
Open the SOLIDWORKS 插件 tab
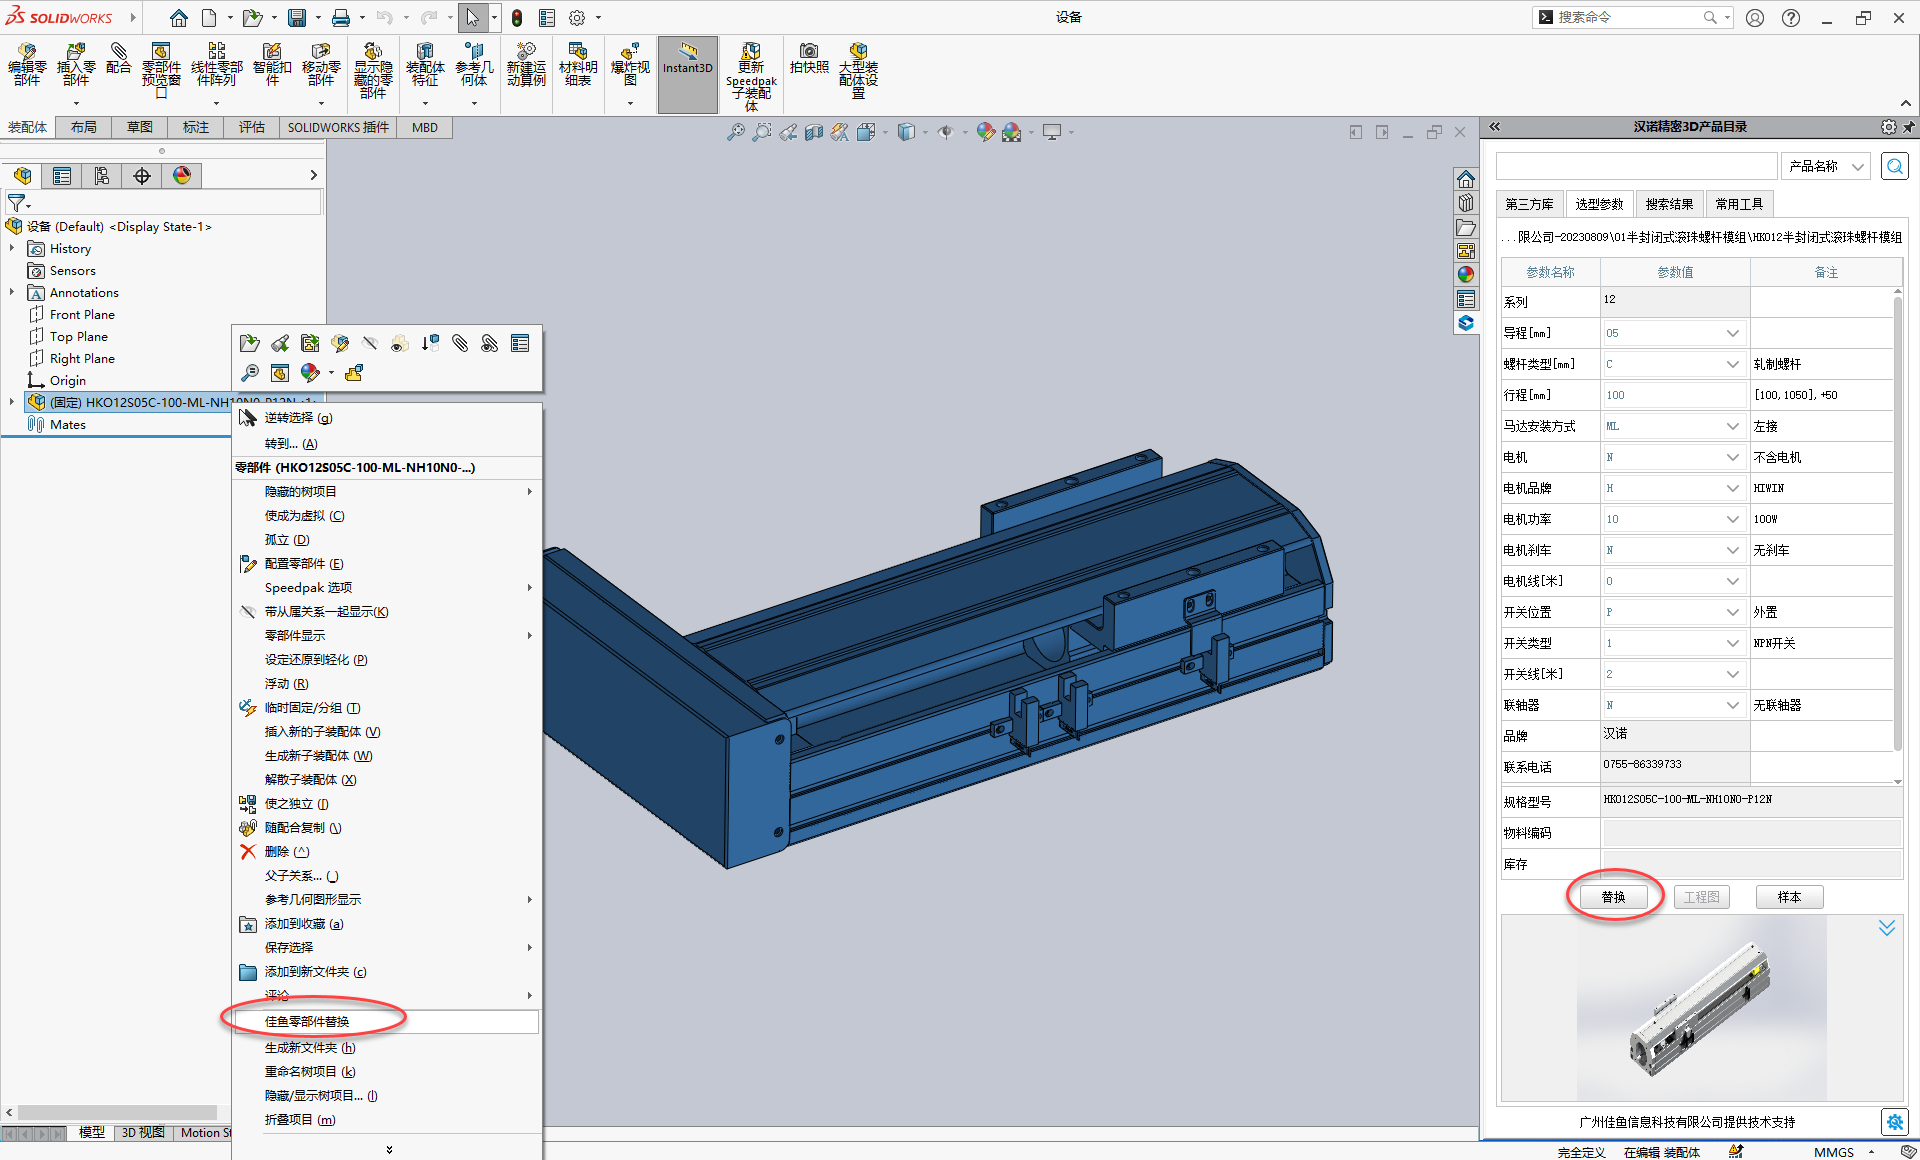pos(338,127)
